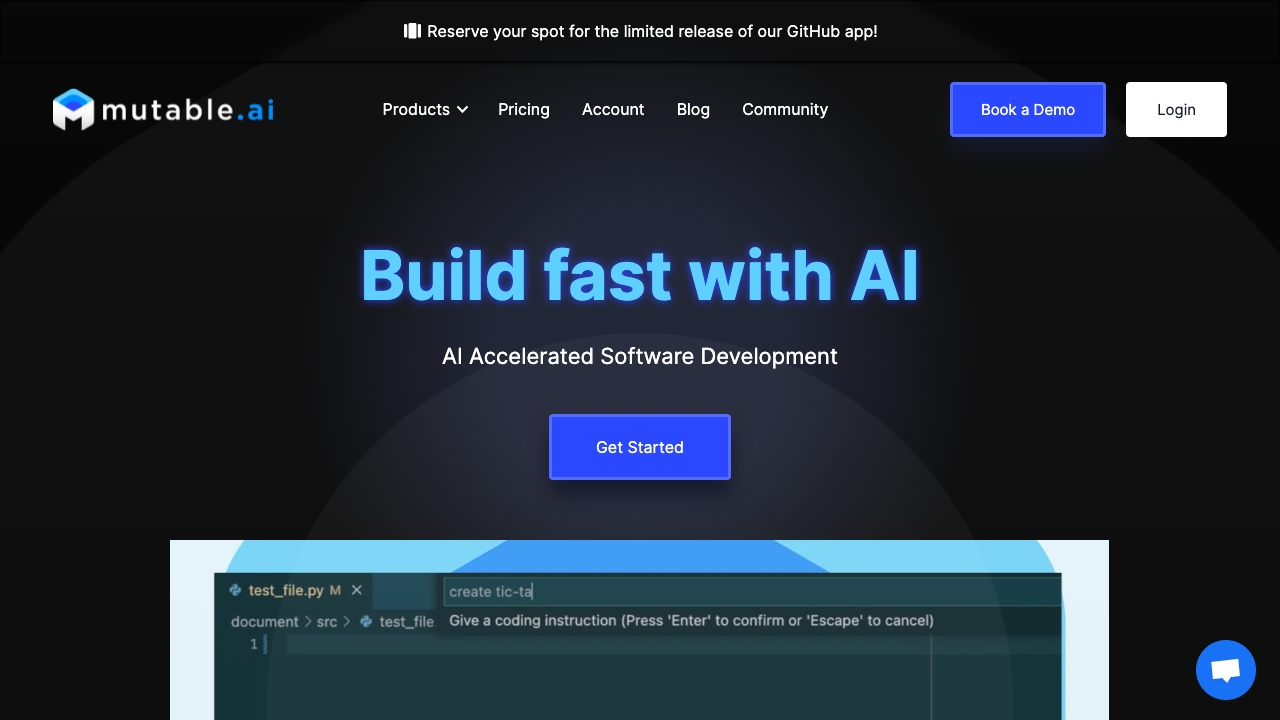1280x720 pixels.
Task: Click the Python icon on the test_file.py tab
Action: 233,590
